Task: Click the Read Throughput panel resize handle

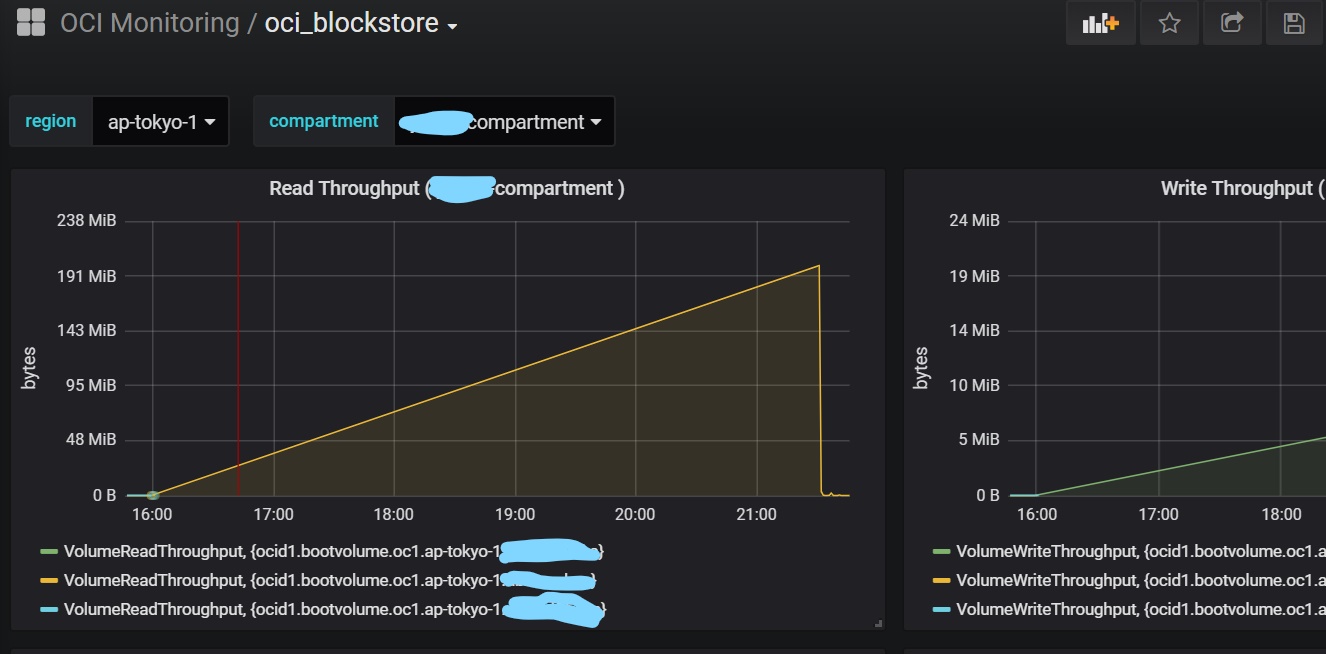Action: 878,623
